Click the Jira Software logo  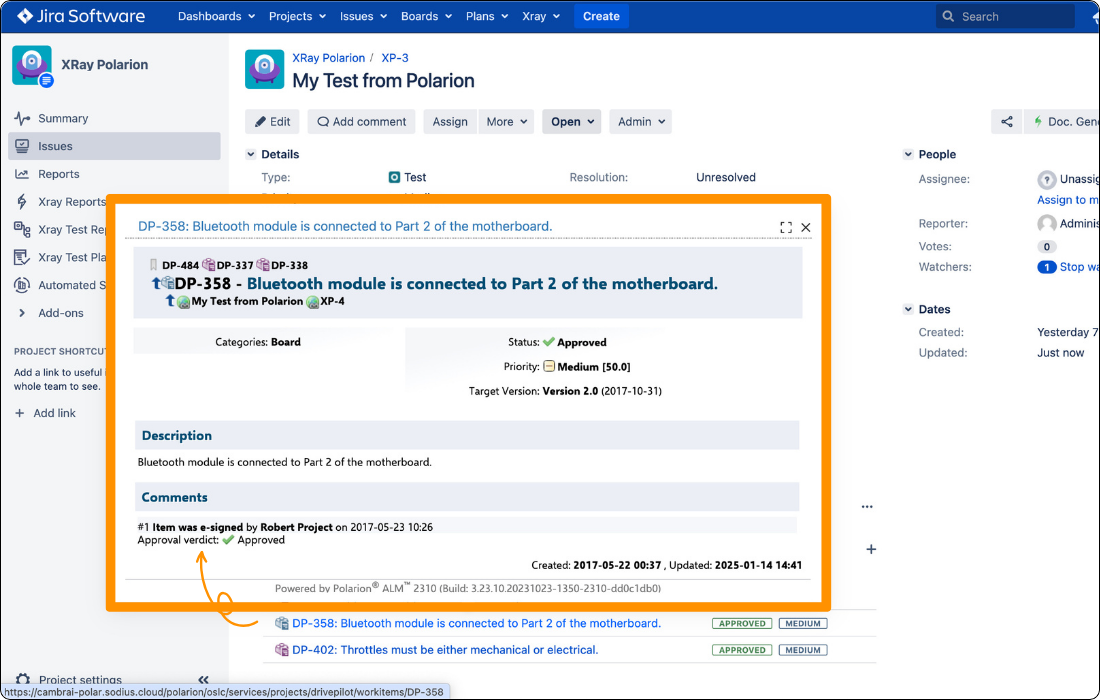[81, 16]
